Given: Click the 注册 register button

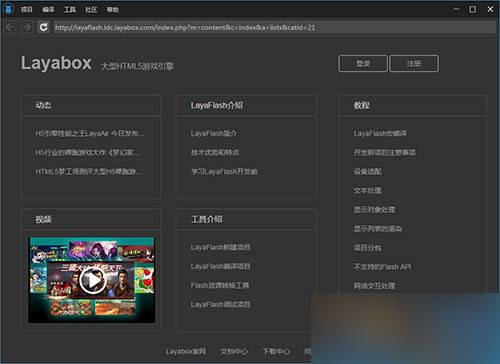Looking at the screenshot, I should point(414,63).
